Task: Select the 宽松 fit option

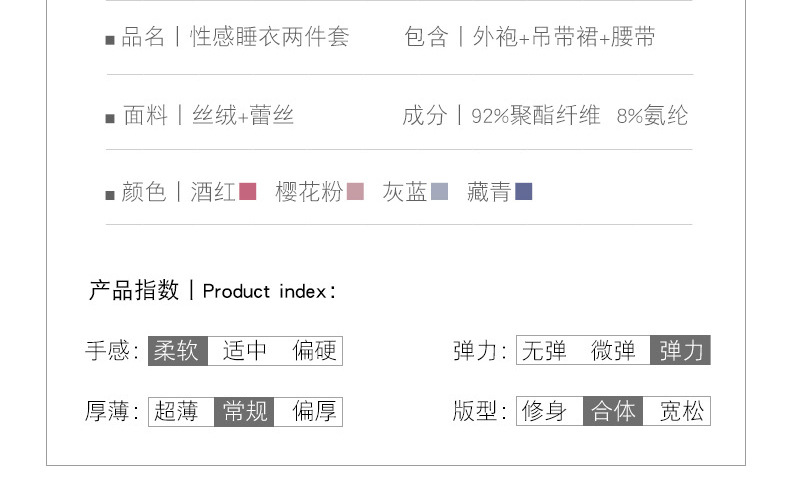Action: click(x=681, y=411)
